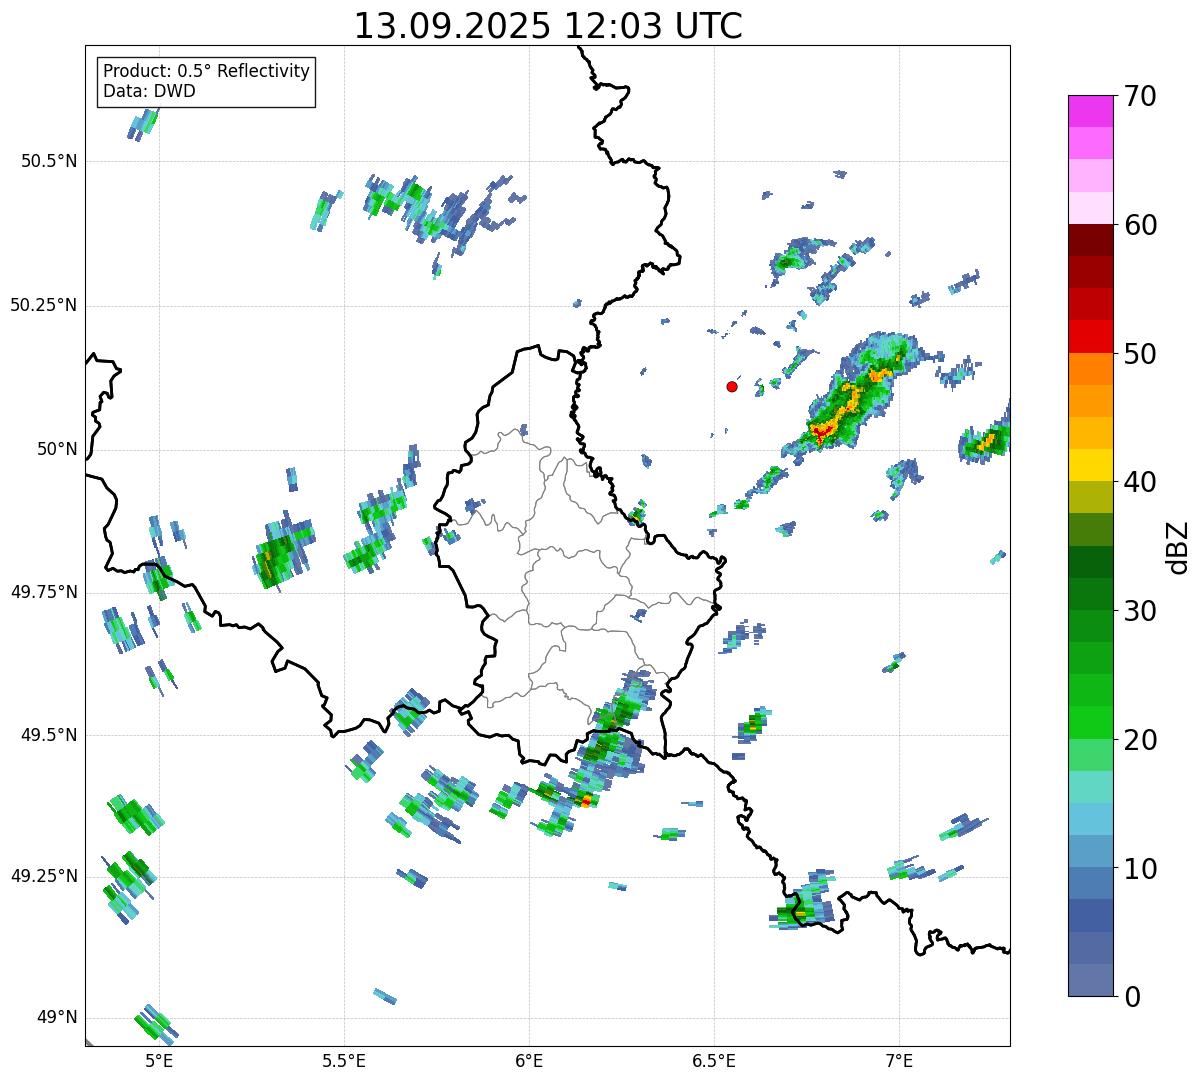Click the 'Data: DWD' text
Viewport: 1202px width, 1081px height.
[149, 91]
